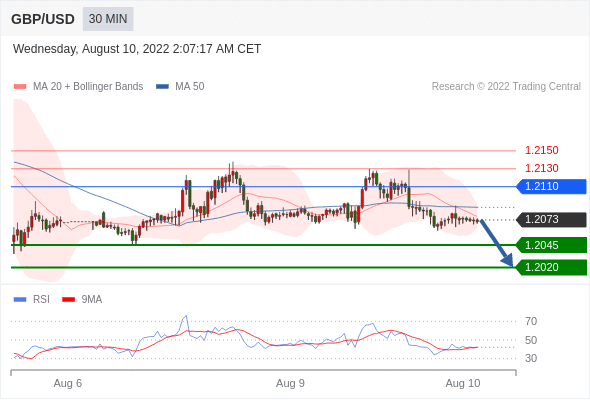The width and height of the screenshot is (590, 400).
Task: Click the 1.2150 resistance label
Action: (541, 151)
